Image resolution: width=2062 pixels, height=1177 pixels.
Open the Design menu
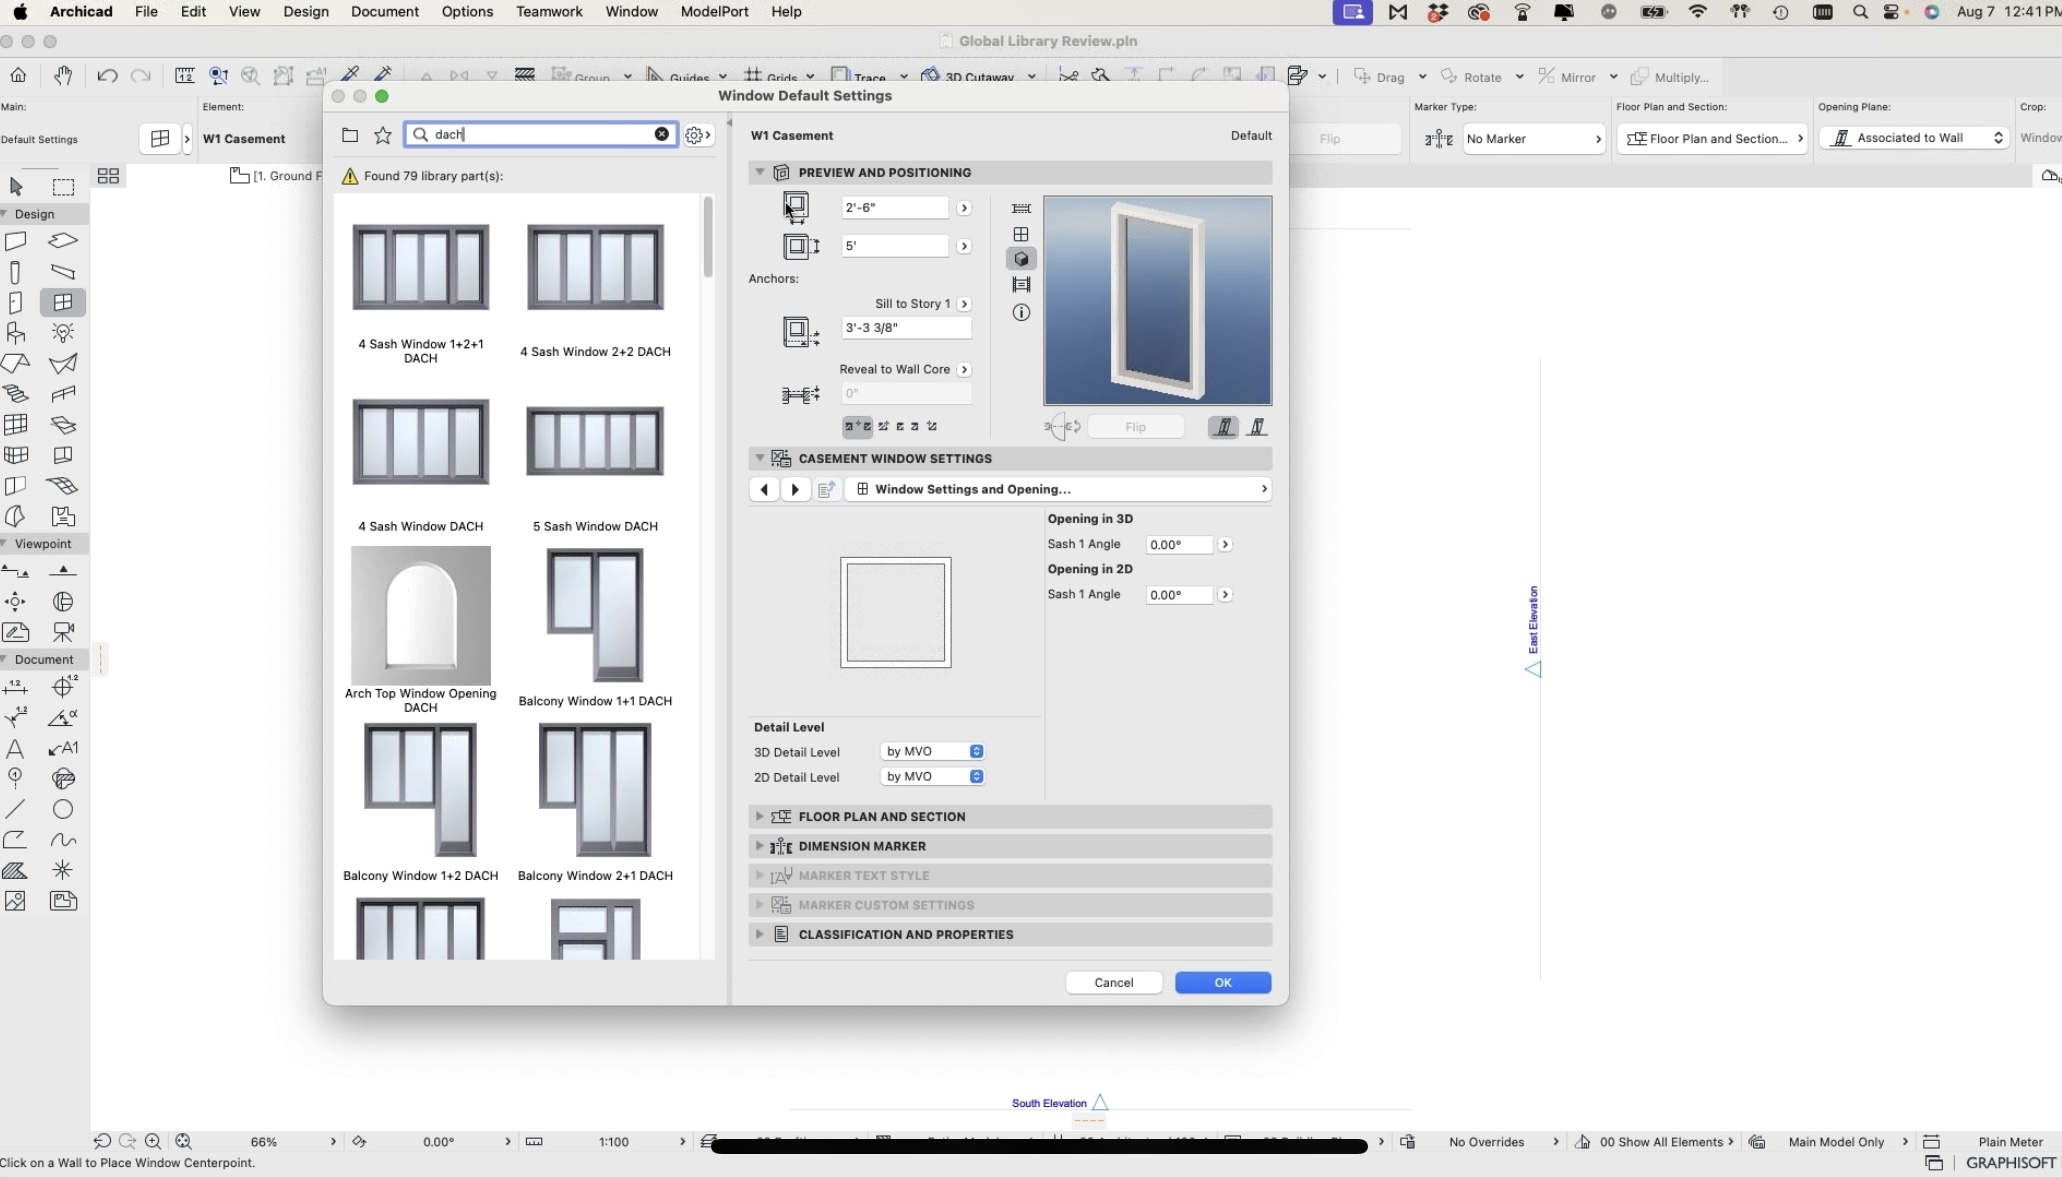305,12
